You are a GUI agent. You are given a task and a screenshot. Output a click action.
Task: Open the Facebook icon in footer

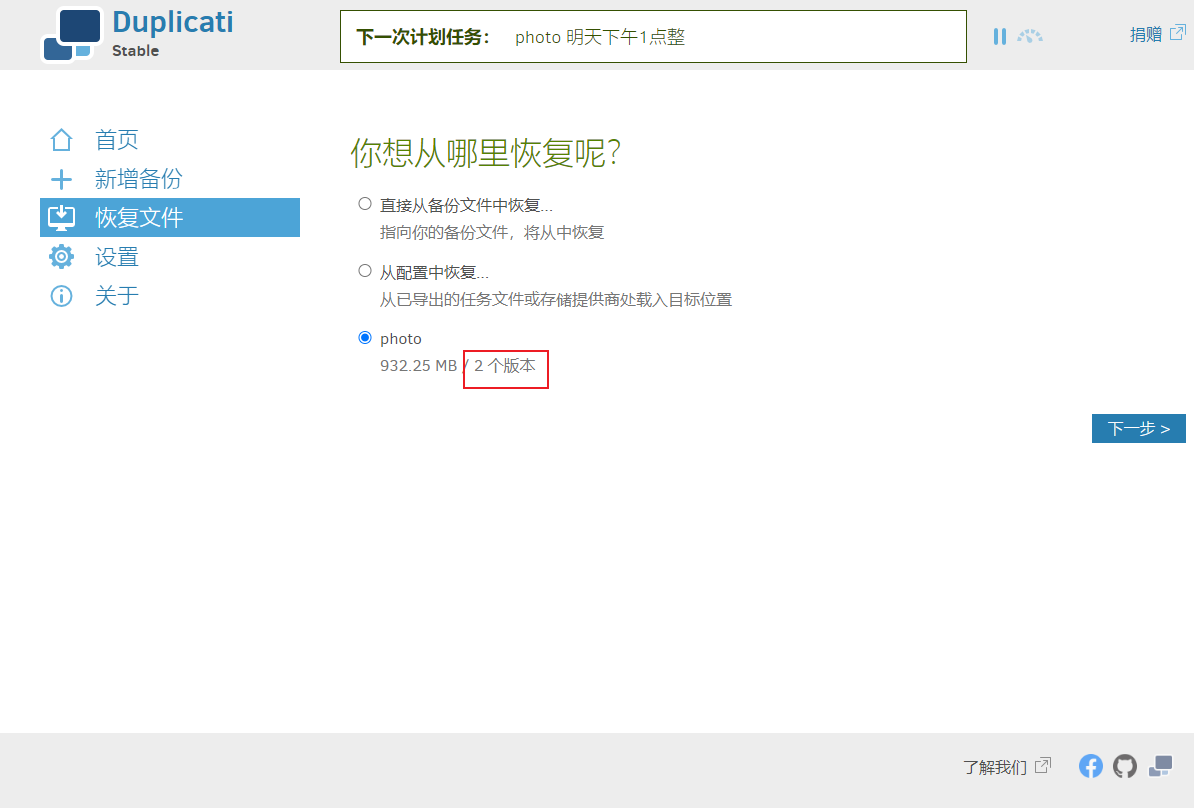pyautogui.click(x=1090, y=766)
